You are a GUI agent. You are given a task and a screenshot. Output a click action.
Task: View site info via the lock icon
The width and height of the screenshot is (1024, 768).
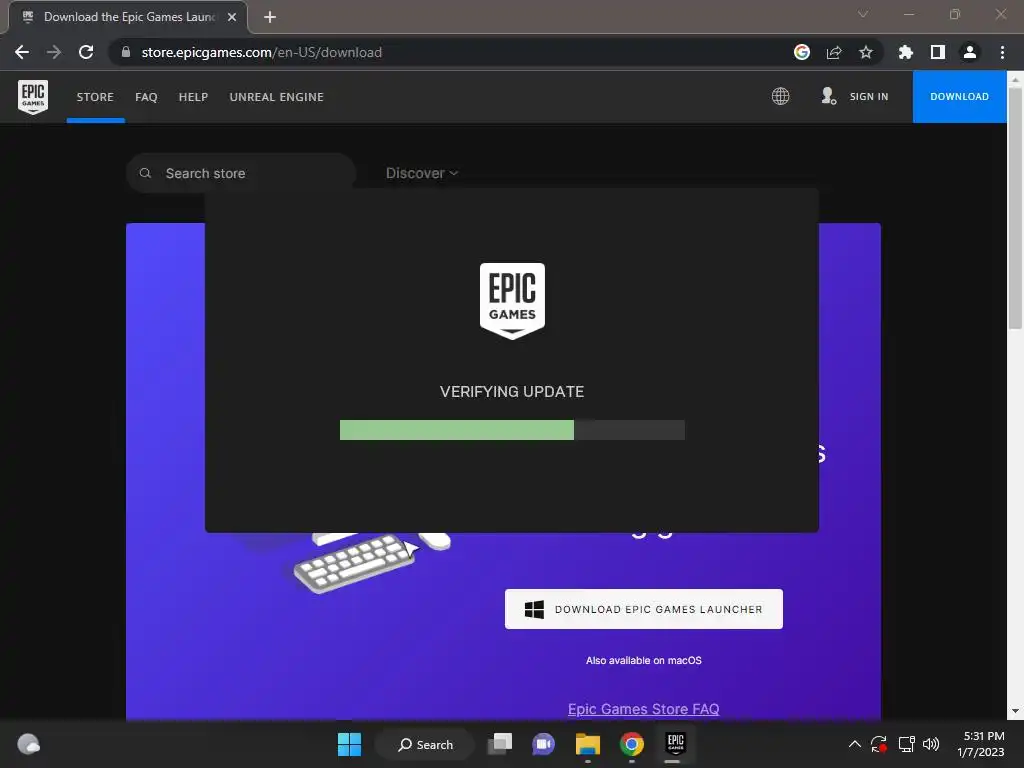[x=126, y=52]
